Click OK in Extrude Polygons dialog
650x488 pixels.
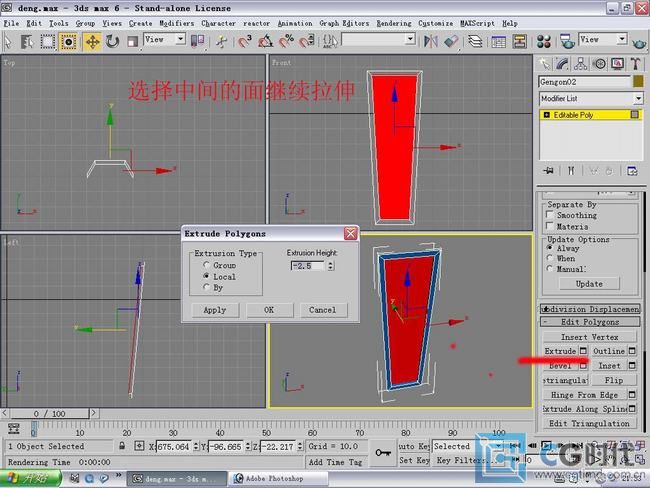269,310
